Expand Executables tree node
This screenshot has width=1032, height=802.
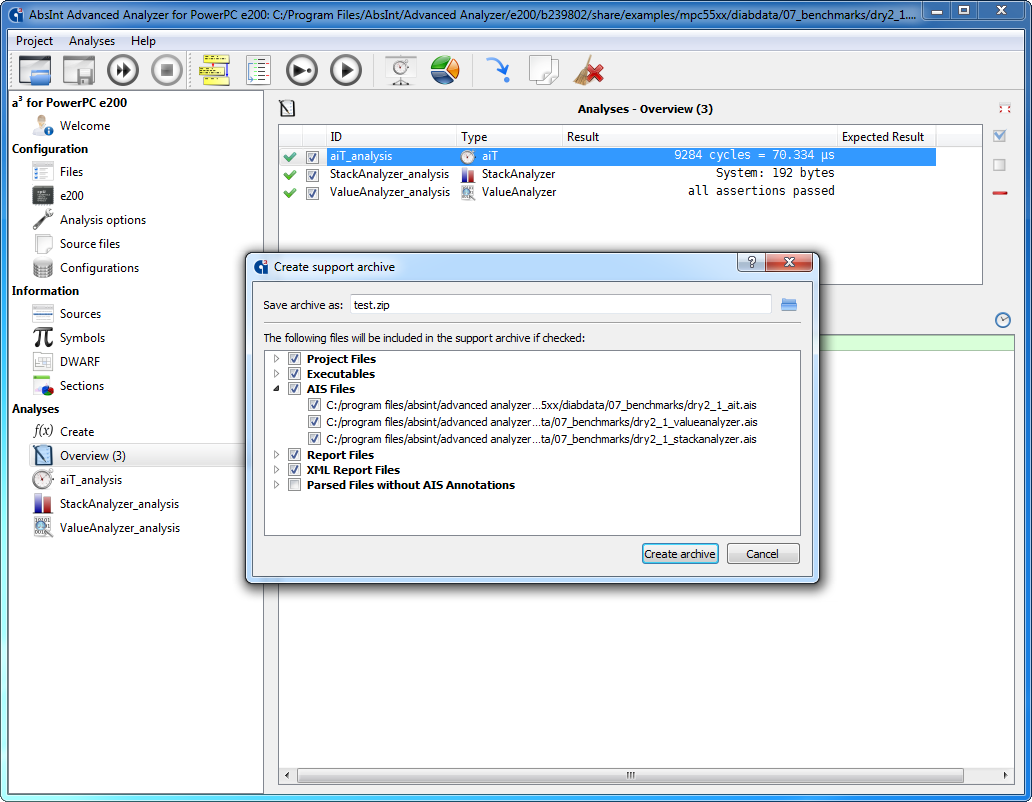[276, 374]
